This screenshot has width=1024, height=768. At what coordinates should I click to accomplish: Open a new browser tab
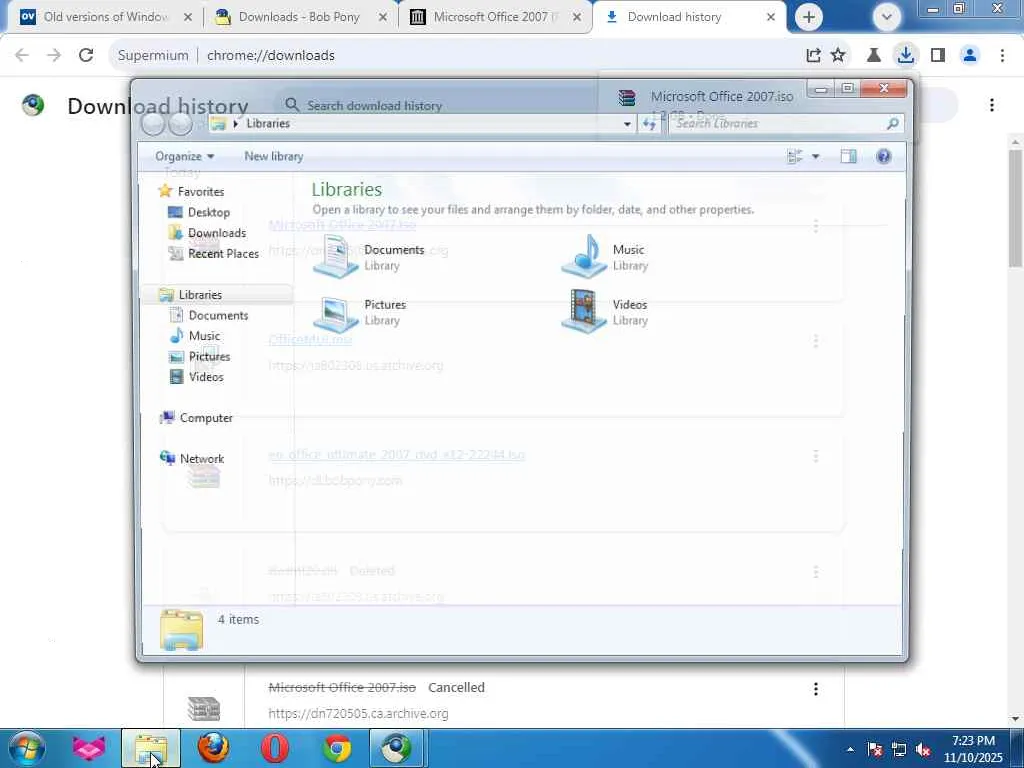coord(808,17)
